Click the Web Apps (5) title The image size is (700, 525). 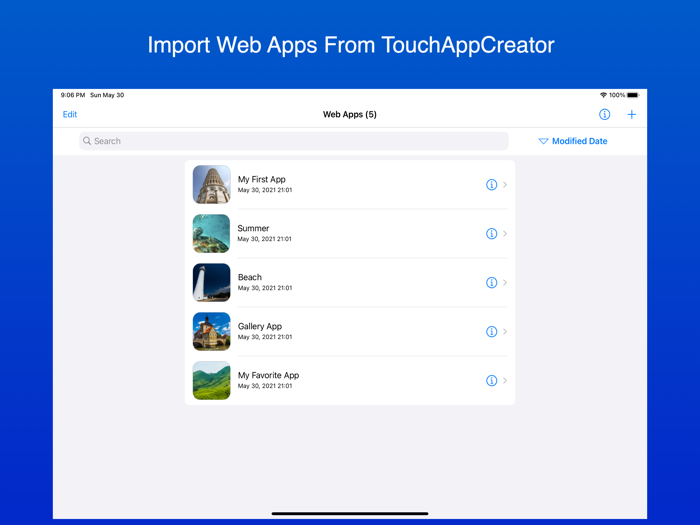[x=350, y=114]
